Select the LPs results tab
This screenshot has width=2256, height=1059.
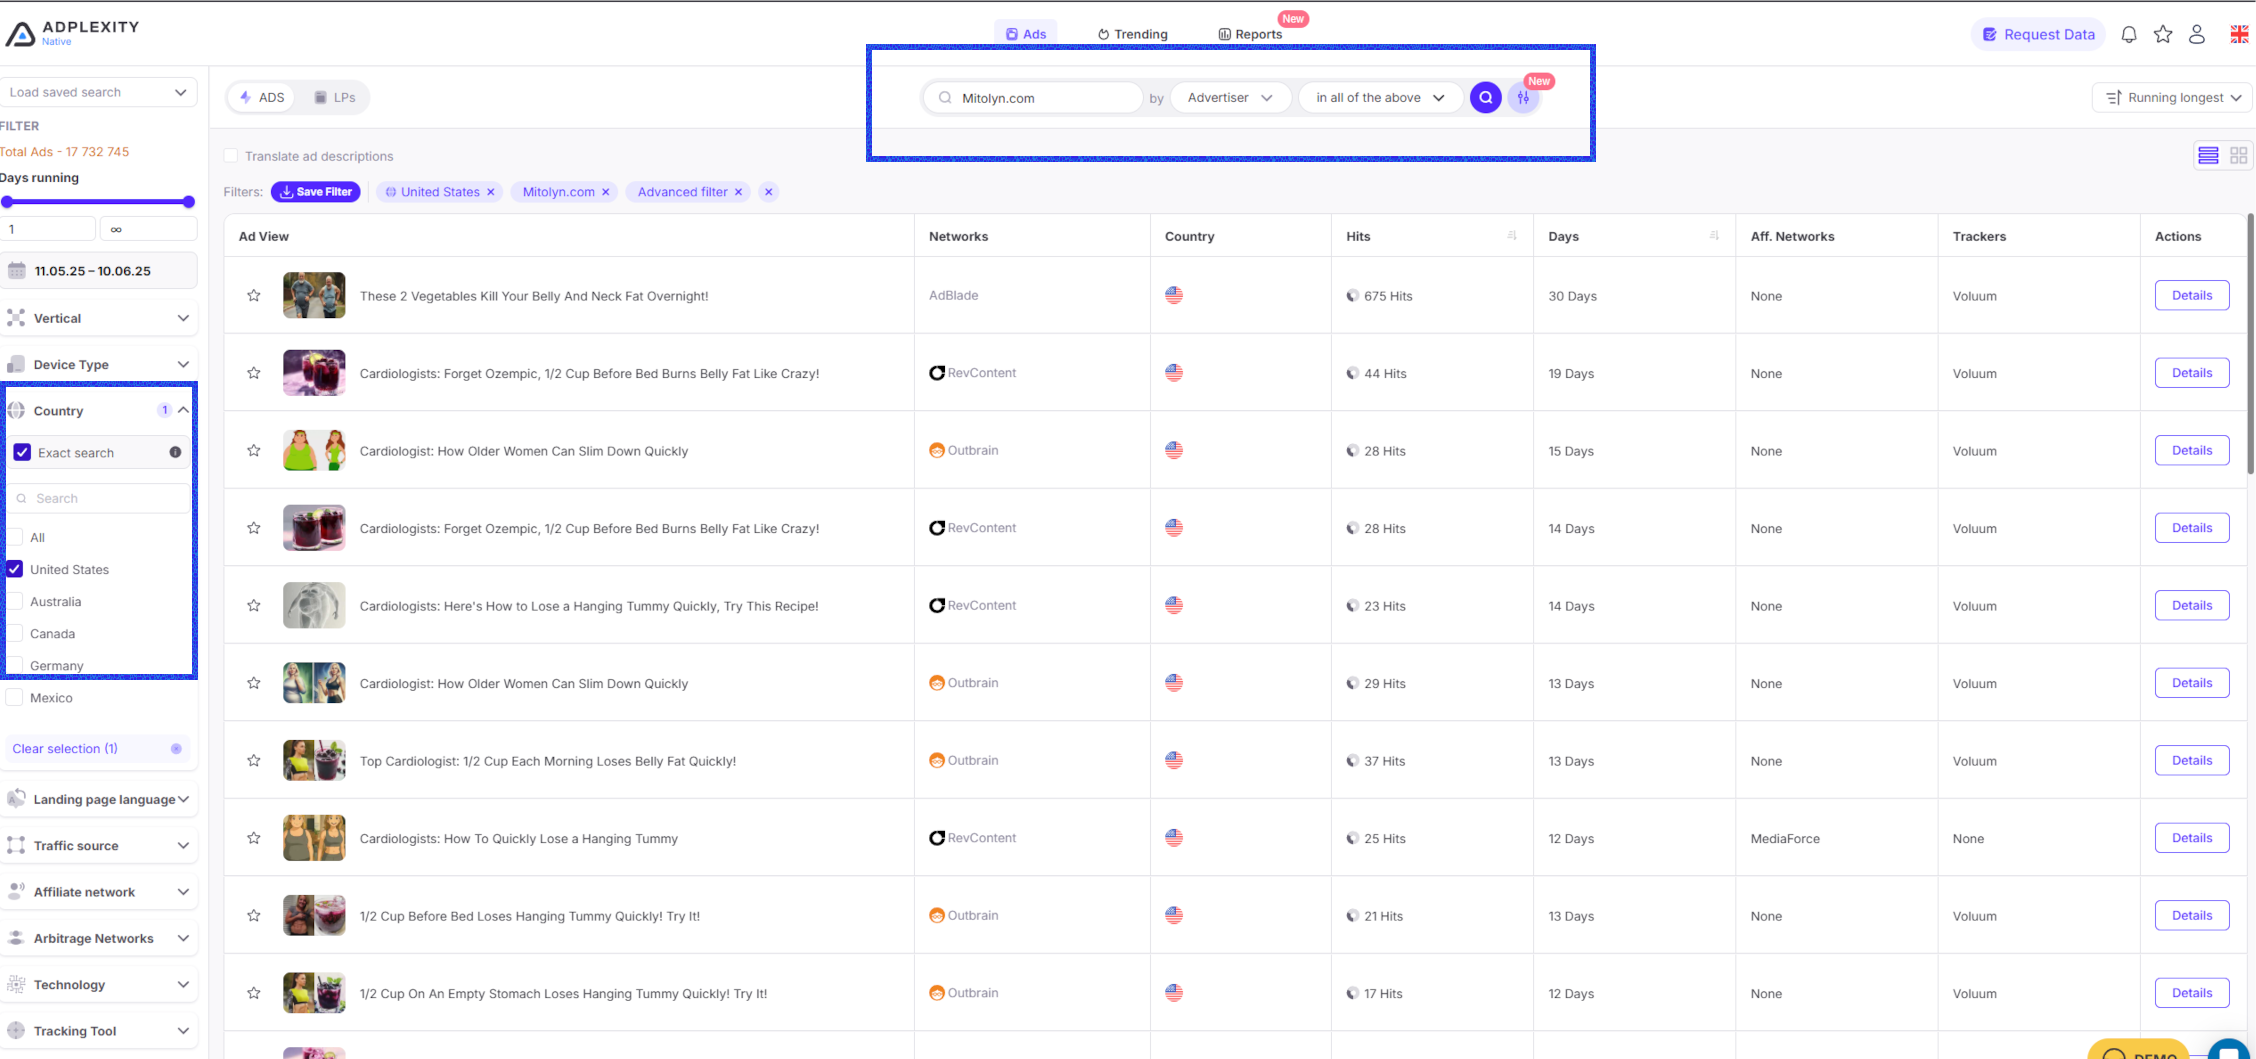pyautogui.click(x=335, y=97)
